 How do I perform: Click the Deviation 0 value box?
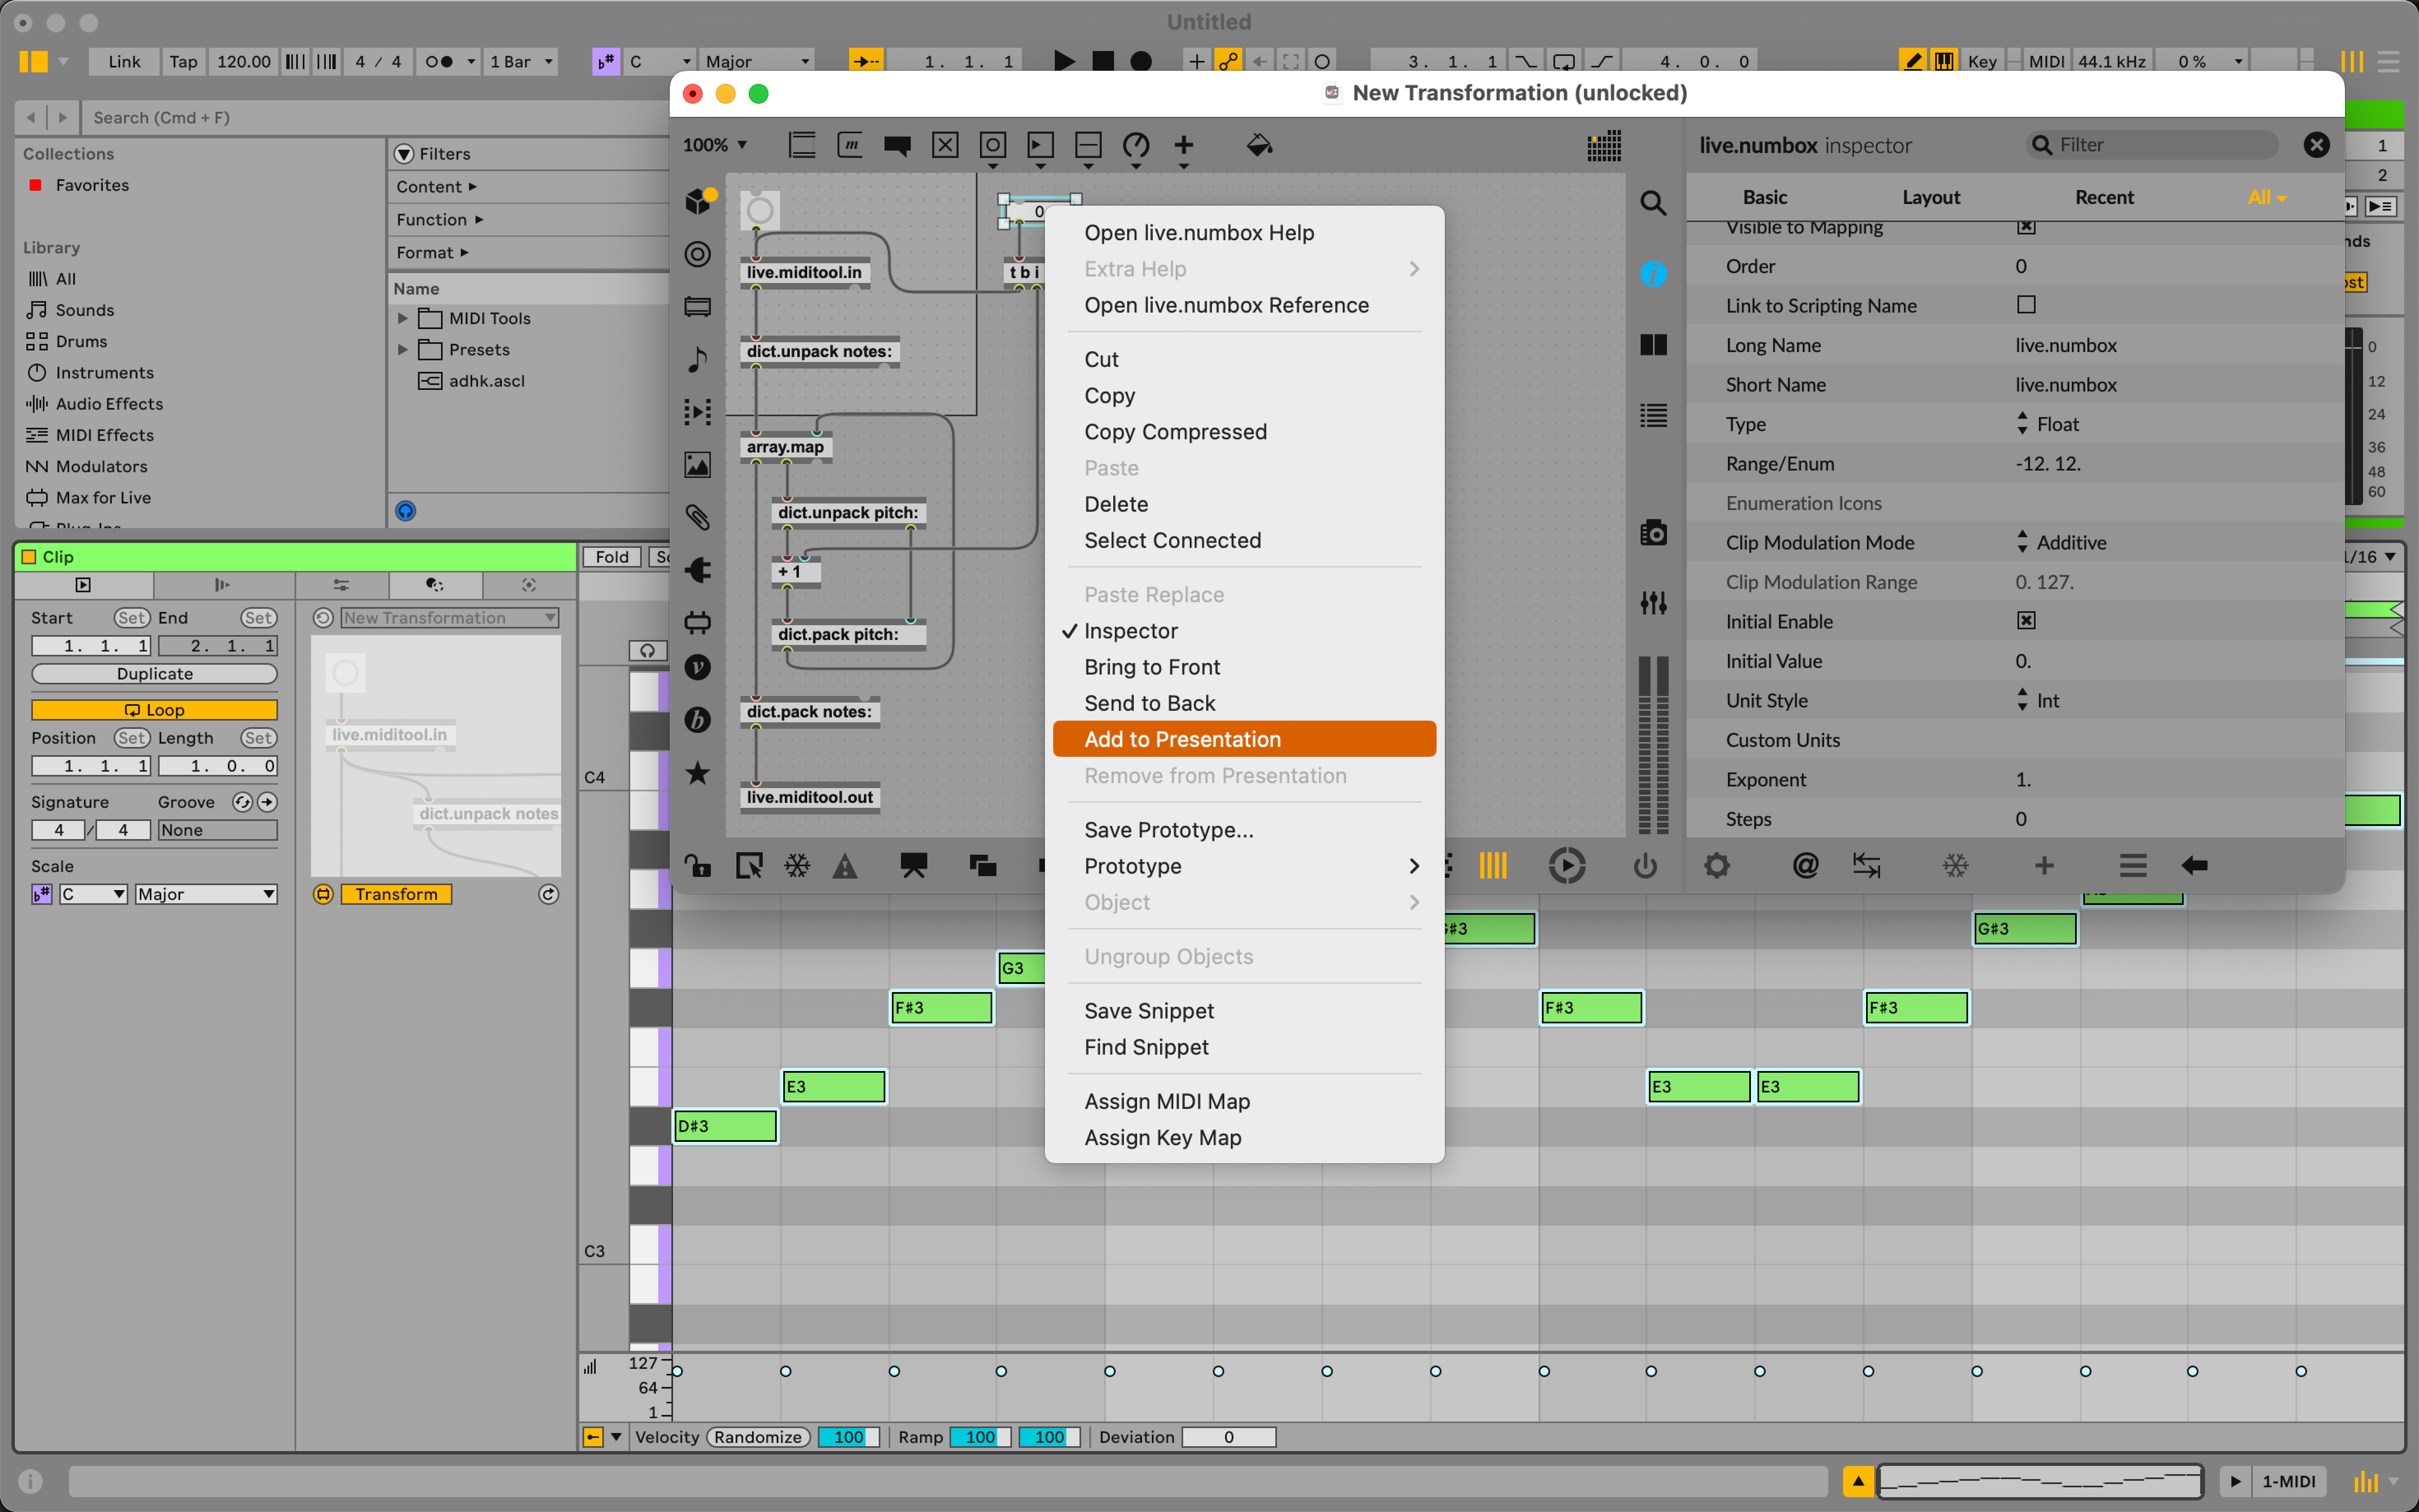pyautogui.click(x=1228, y=1437)
